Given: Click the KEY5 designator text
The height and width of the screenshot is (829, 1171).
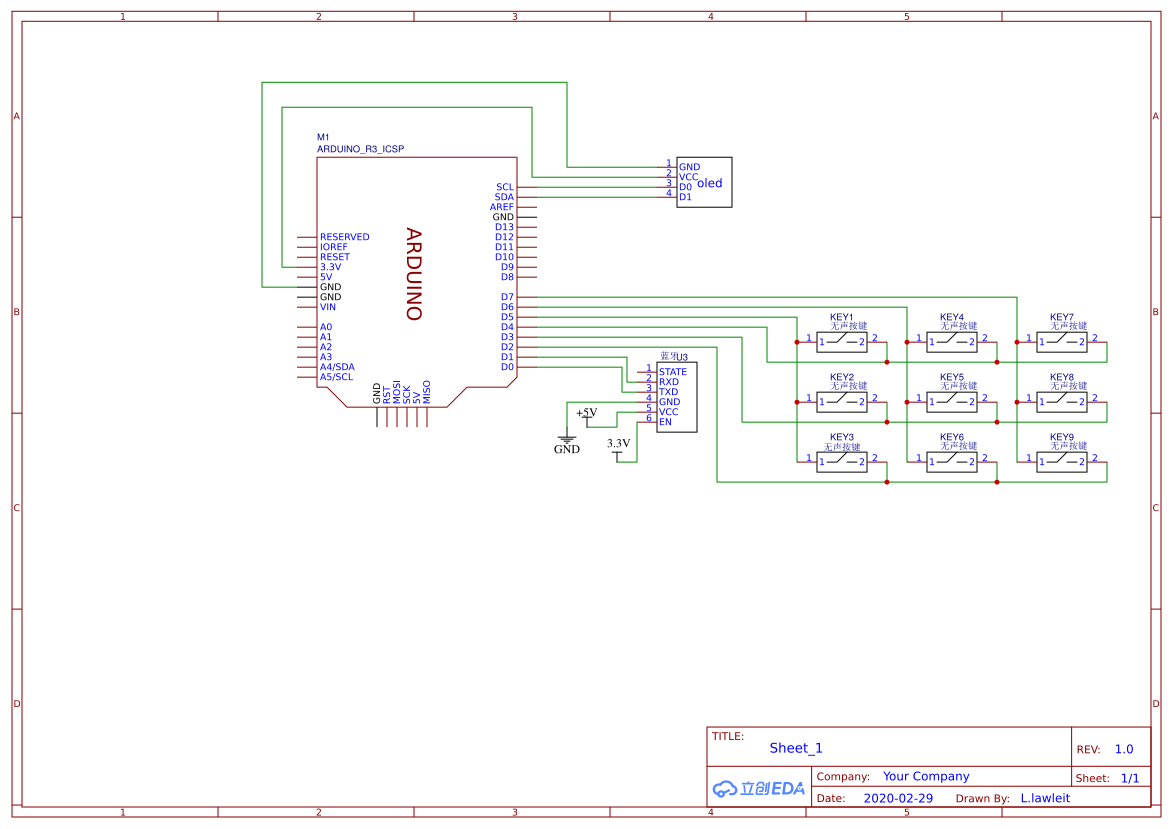Looking at the screenshot, I should (951, 377).
